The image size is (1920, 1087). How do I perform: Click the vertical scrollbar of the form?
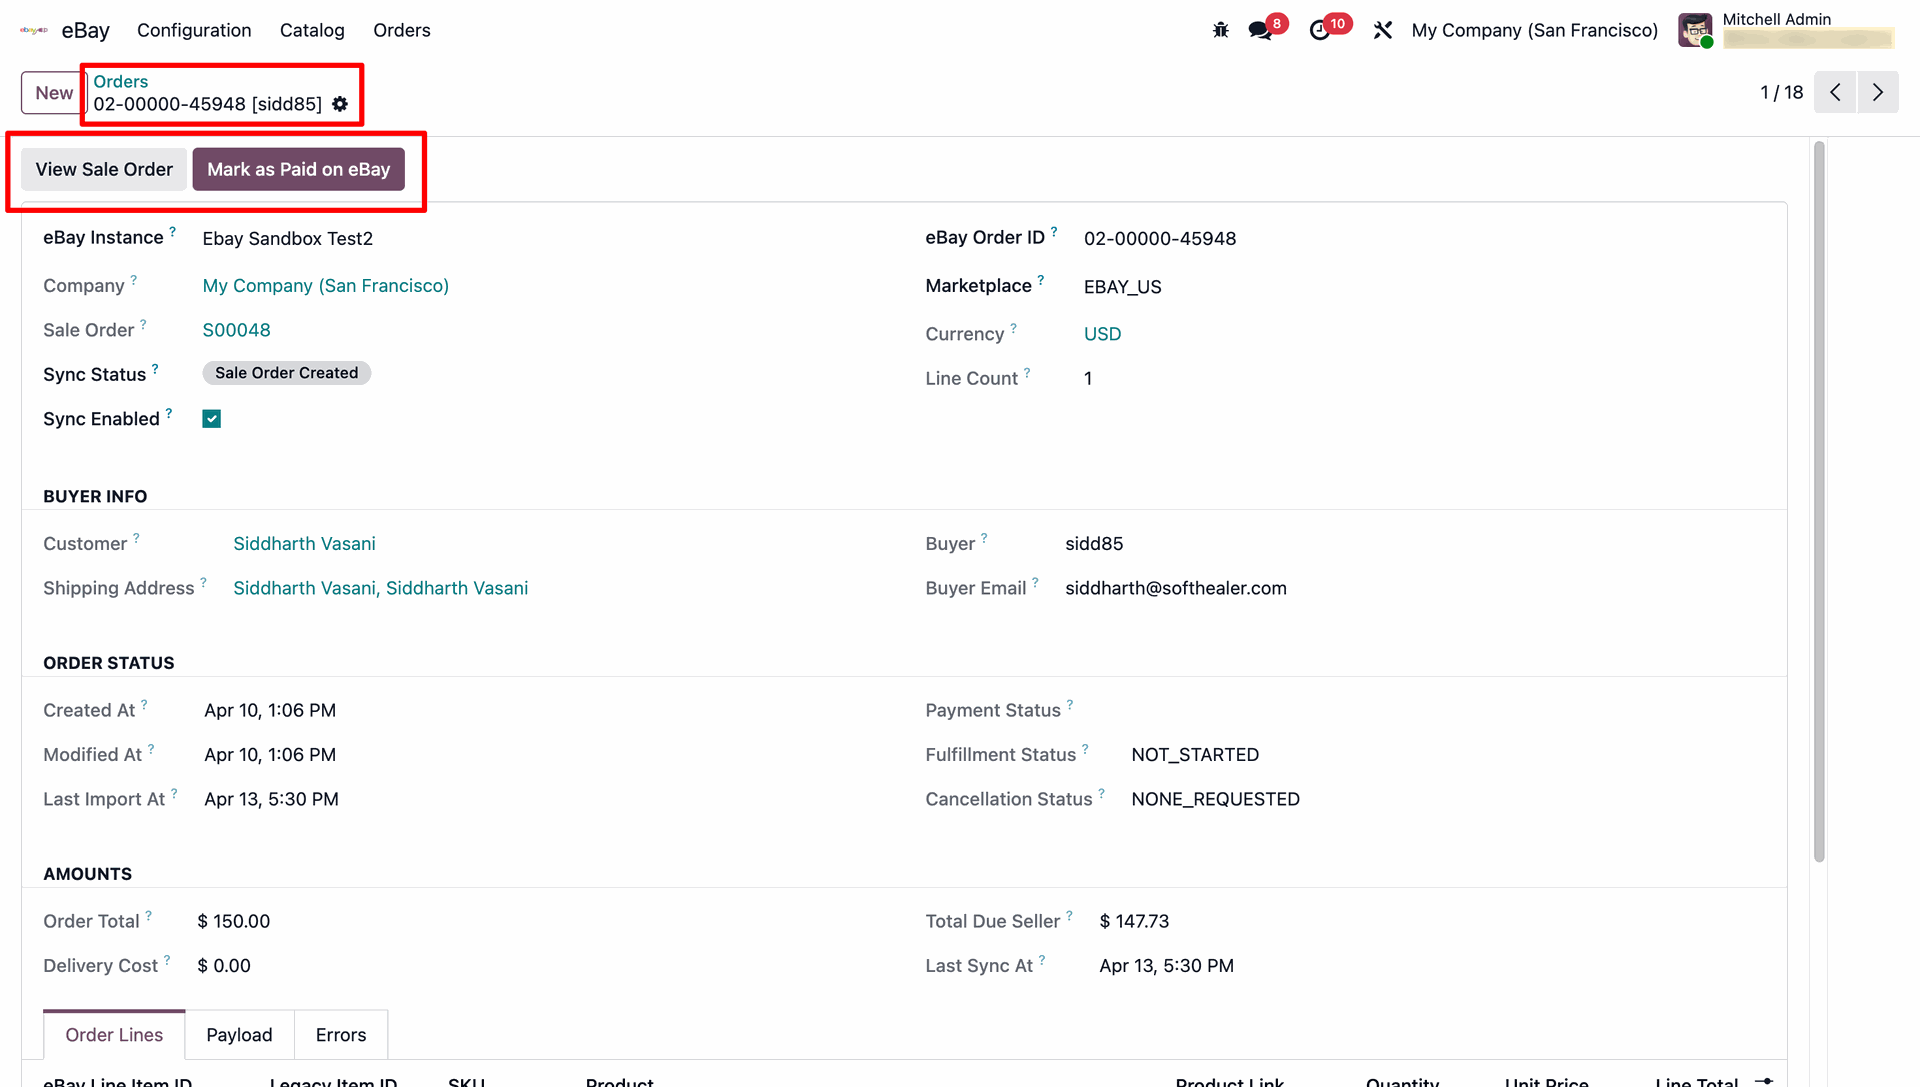click(x=1819, y=501)
